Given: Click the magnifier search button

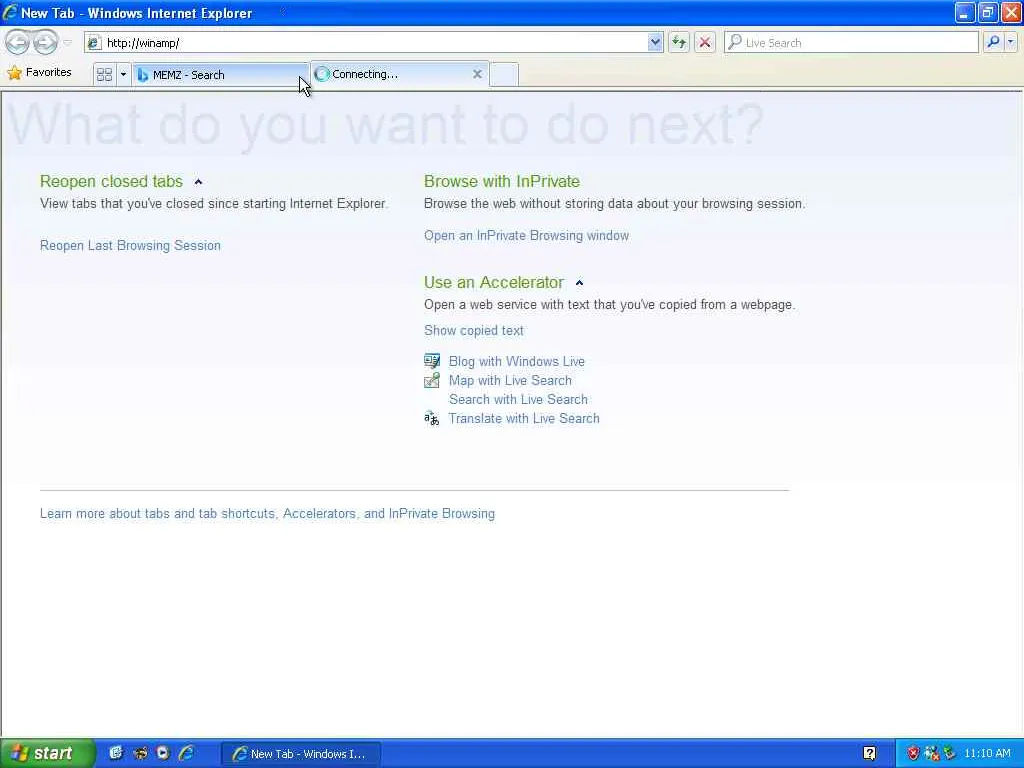Looking at the screenshot, I should click(x=993, y=42).
